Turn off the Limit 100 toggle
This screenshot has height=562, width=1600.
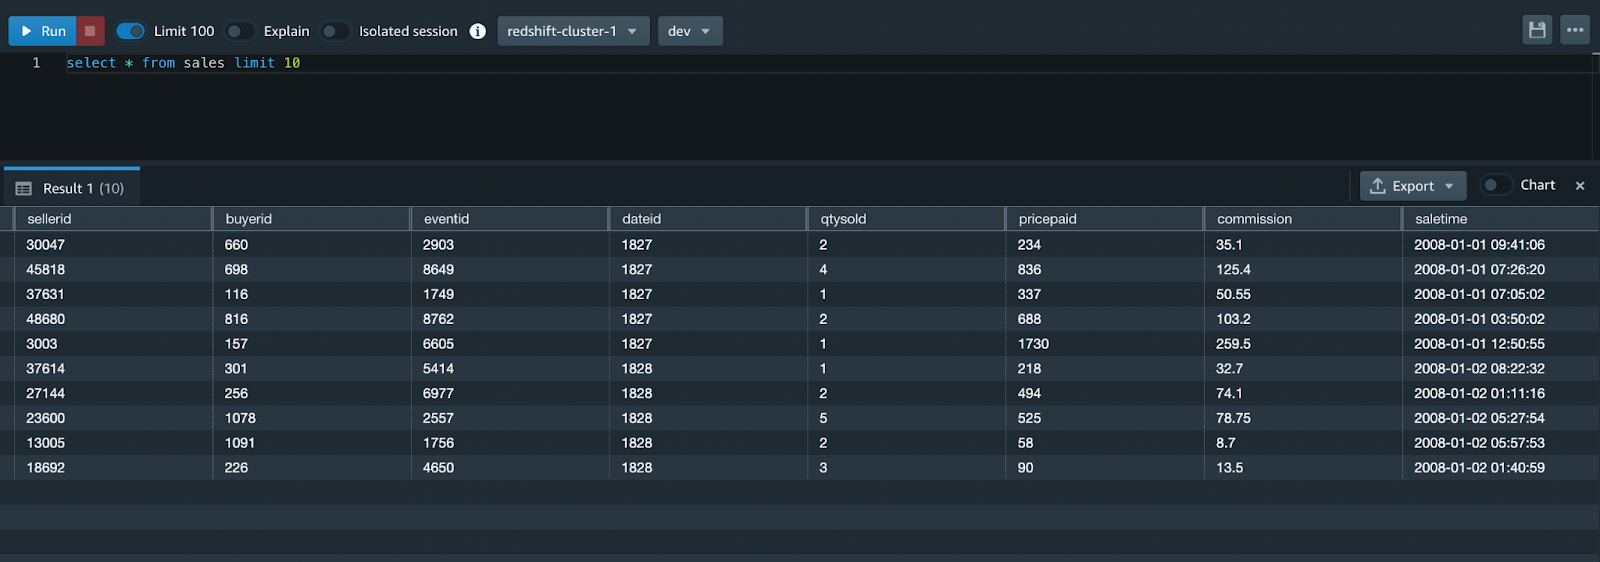point(130,31)
